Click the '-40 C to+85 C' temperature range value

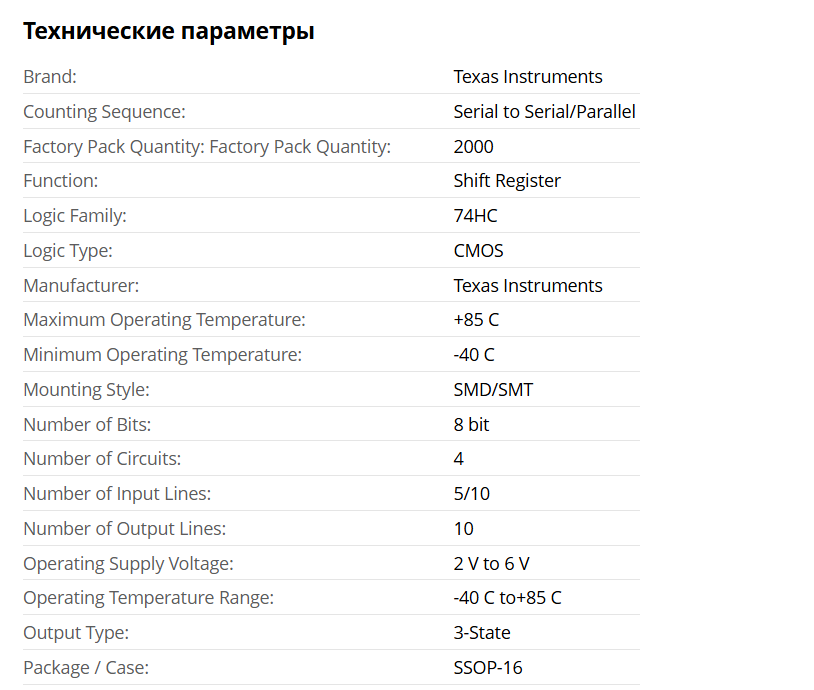pos(507,598)
